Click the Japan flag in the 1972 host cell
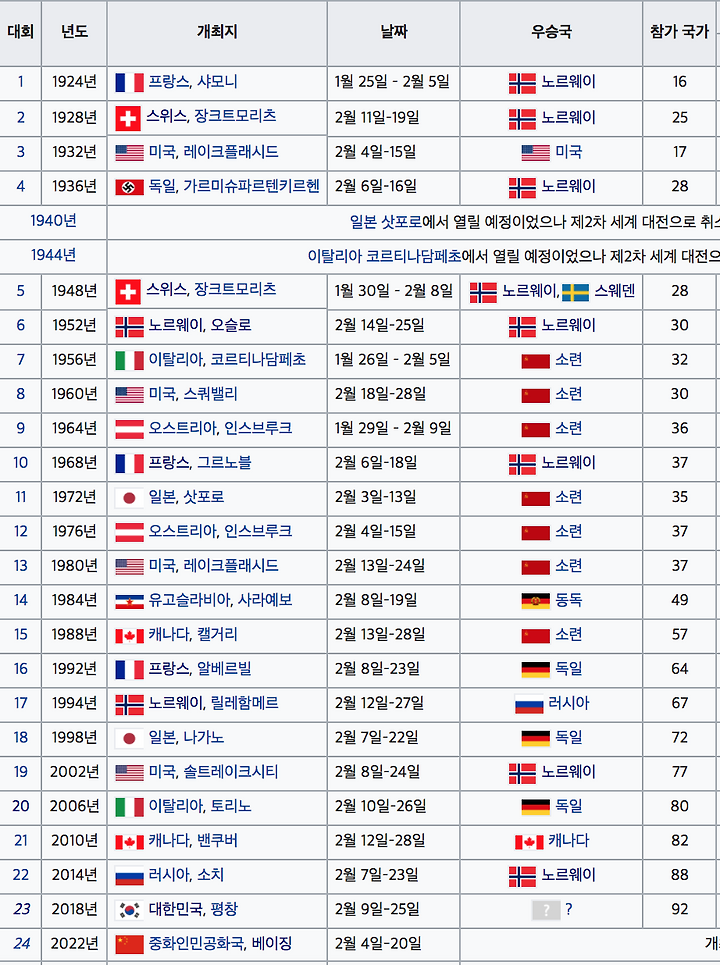 (129, 498)
